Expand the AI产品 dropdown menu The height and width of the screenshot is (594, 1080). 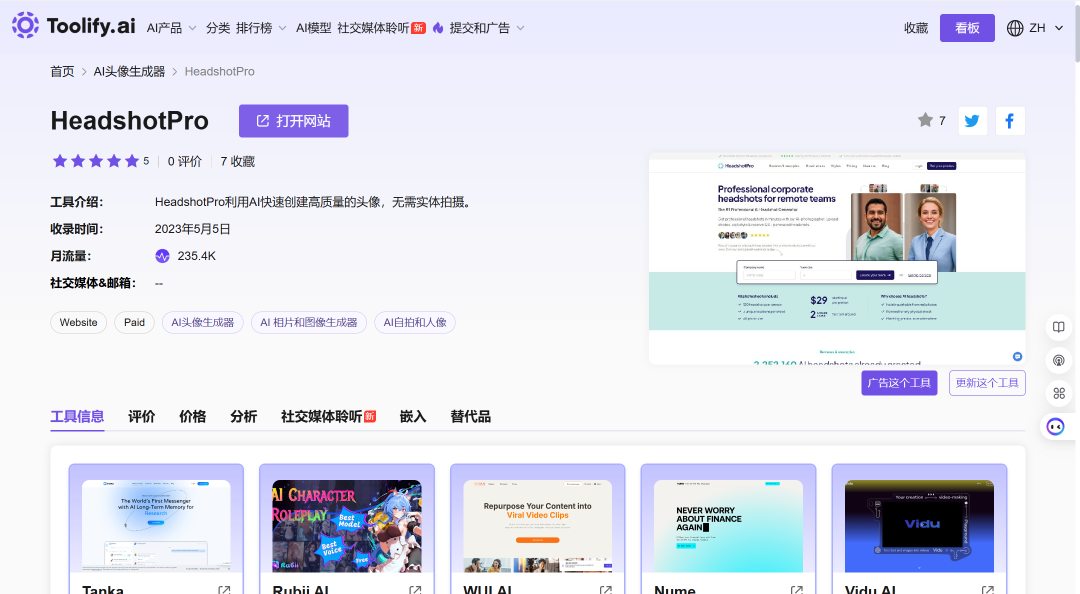pos(172,28)
